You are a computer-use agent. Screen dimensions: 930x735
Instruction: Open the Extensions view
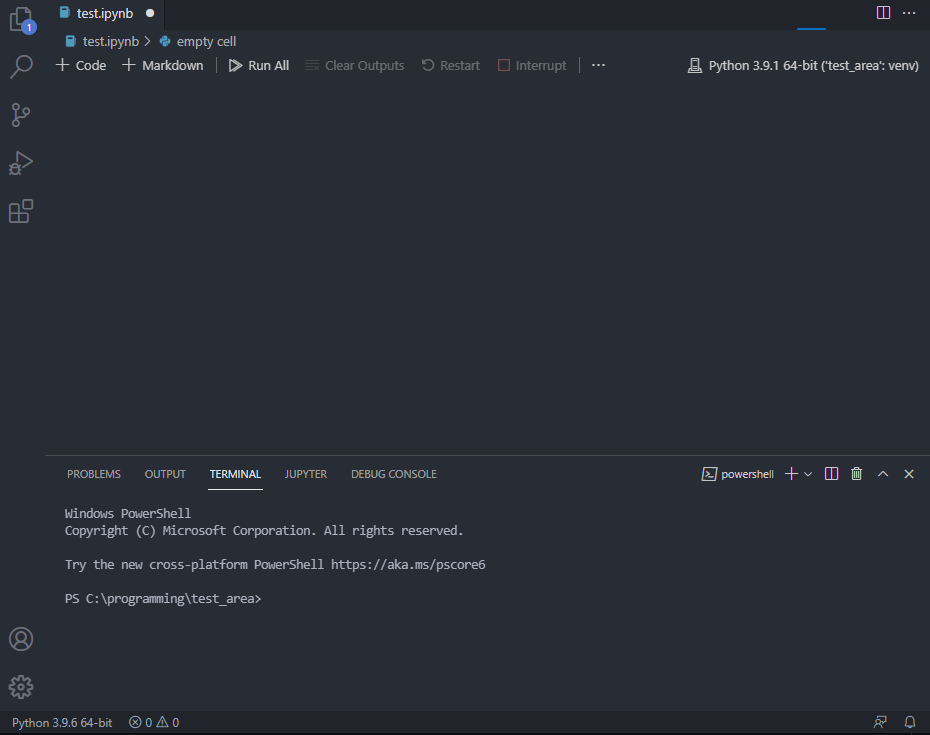pyautogui.click(x=21, y=211)
